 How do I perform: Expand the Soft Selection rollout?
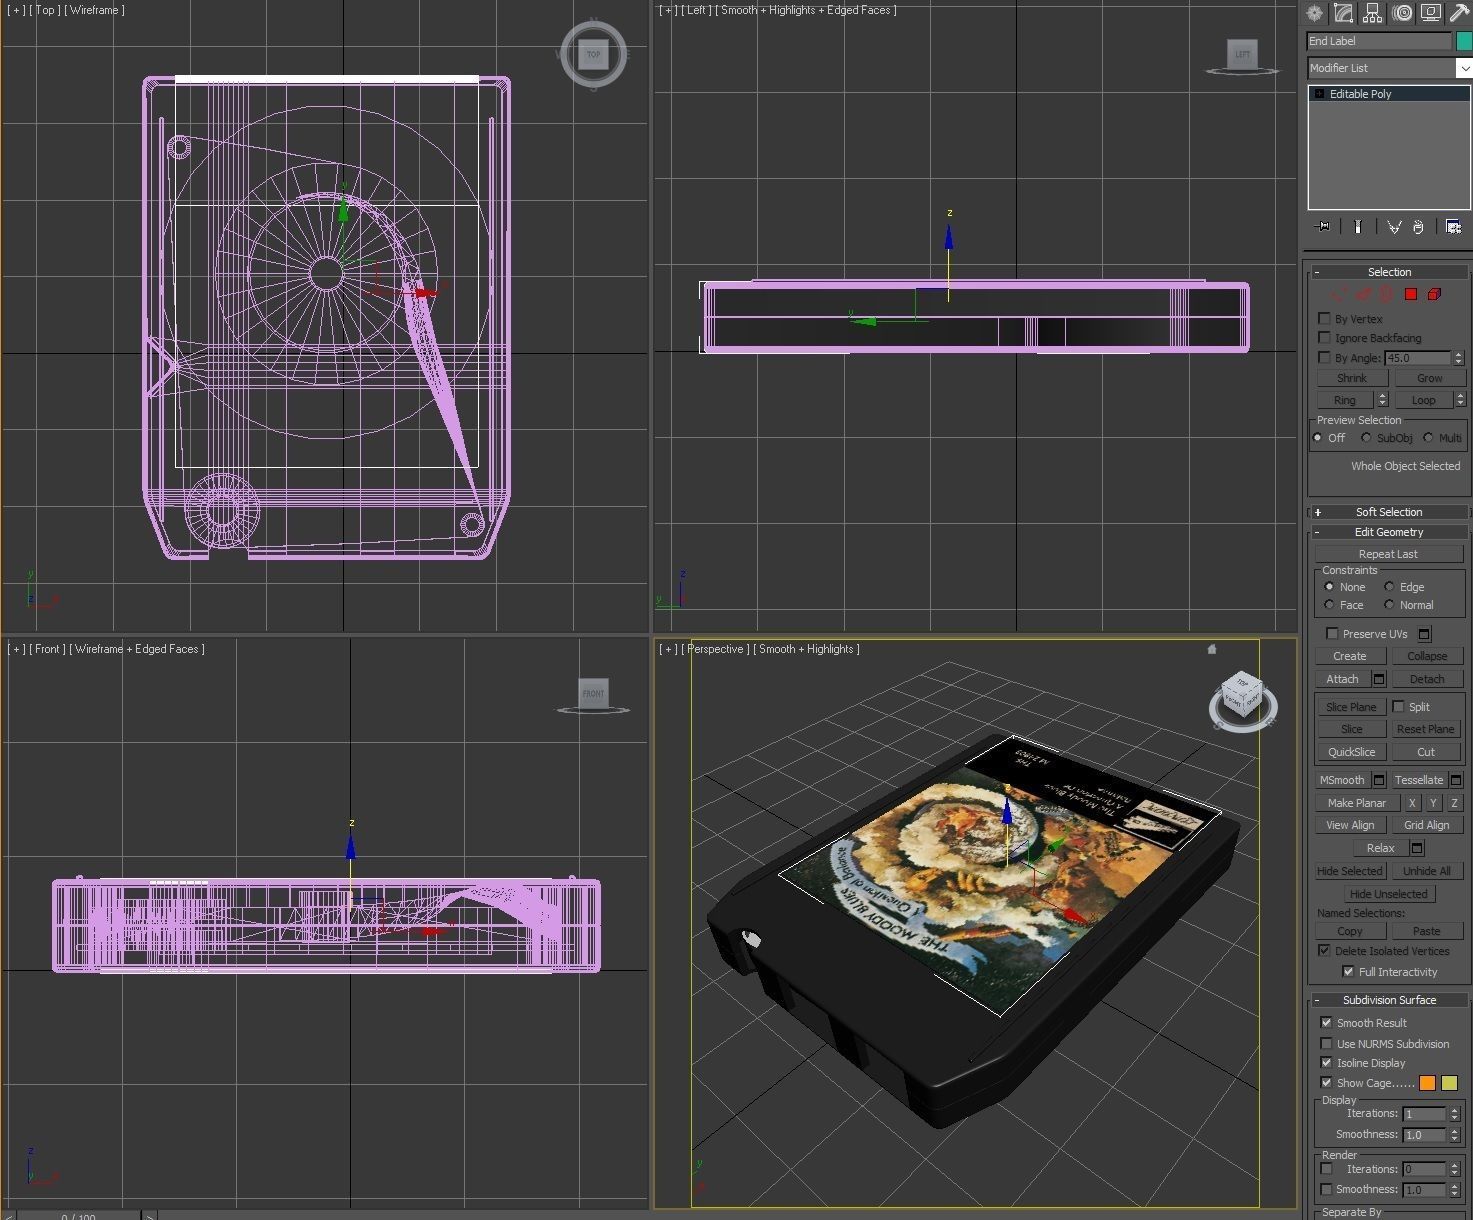point(1389,512)
